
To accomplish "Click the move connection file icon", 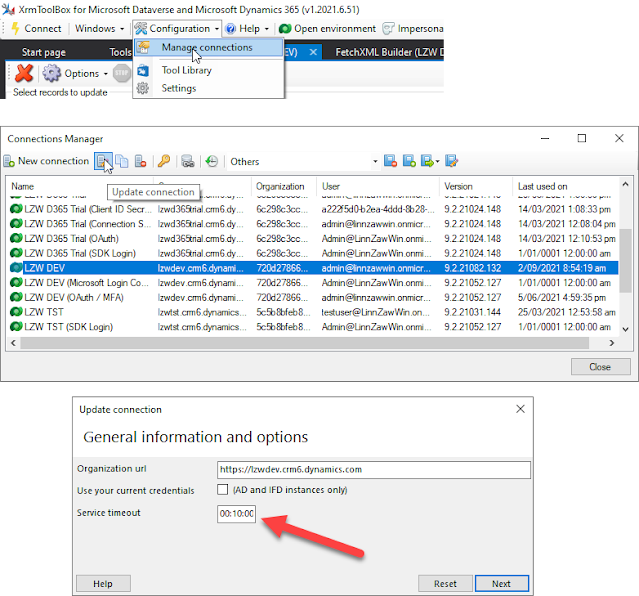I will pos(427,161).
